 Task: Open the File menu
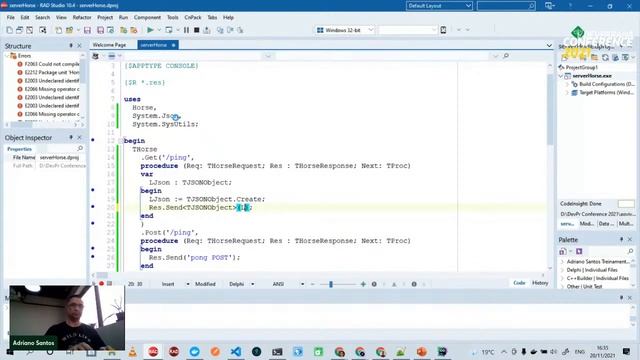tap(11, 18)
